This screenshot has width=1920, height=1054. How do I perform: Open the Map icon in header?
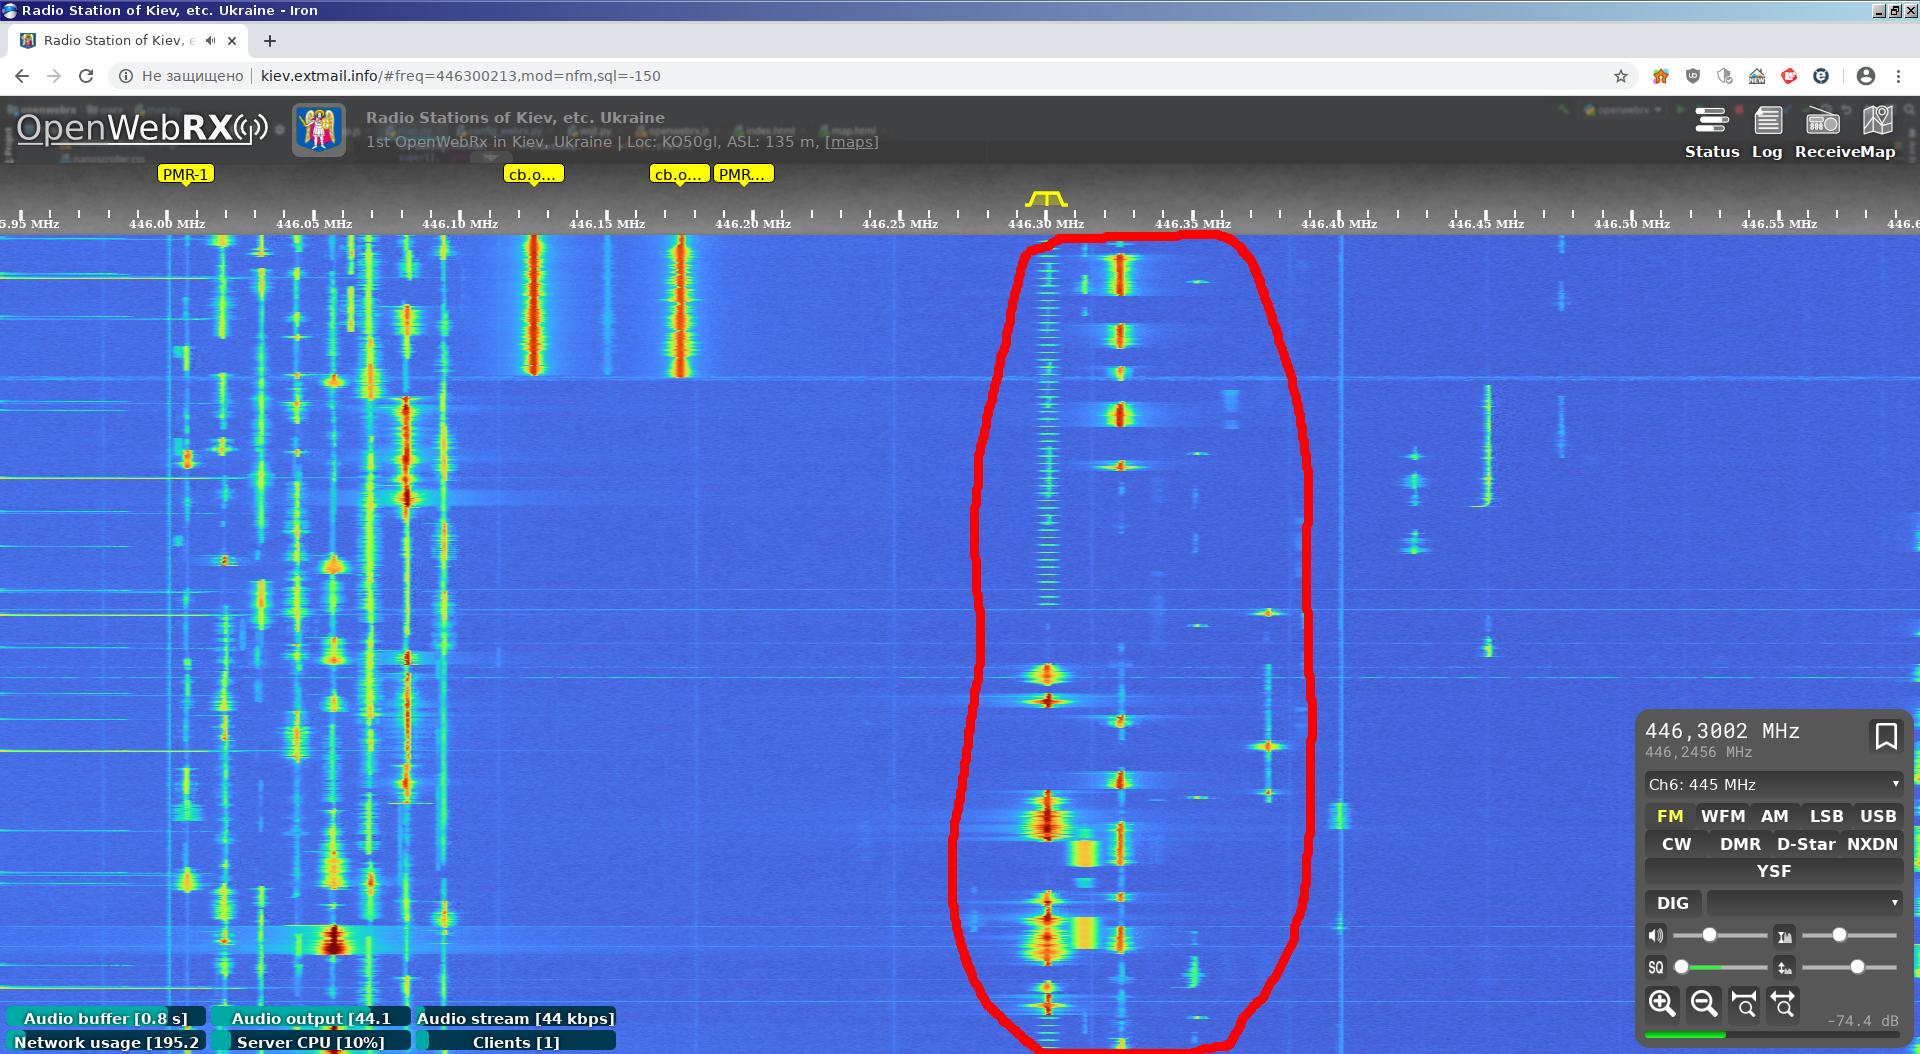(1877, 122)
